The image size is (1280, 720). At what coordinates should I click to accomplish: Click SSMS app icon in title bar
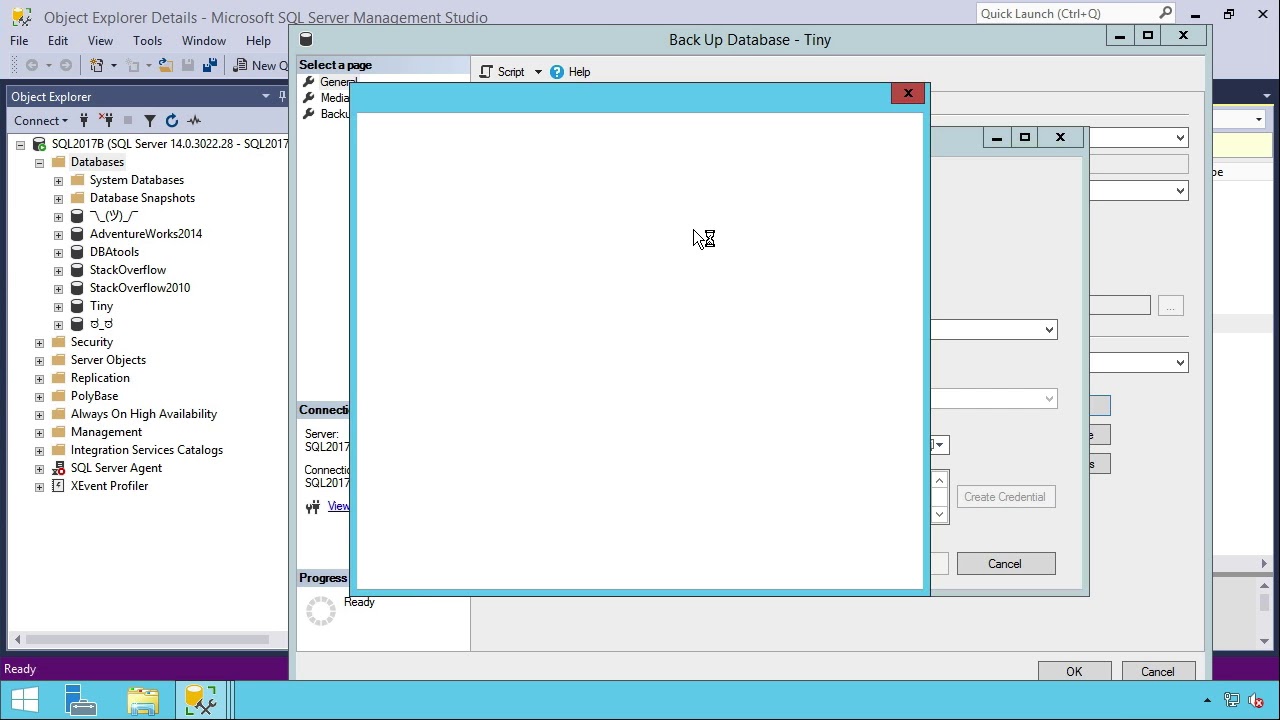tap(21, 17)
